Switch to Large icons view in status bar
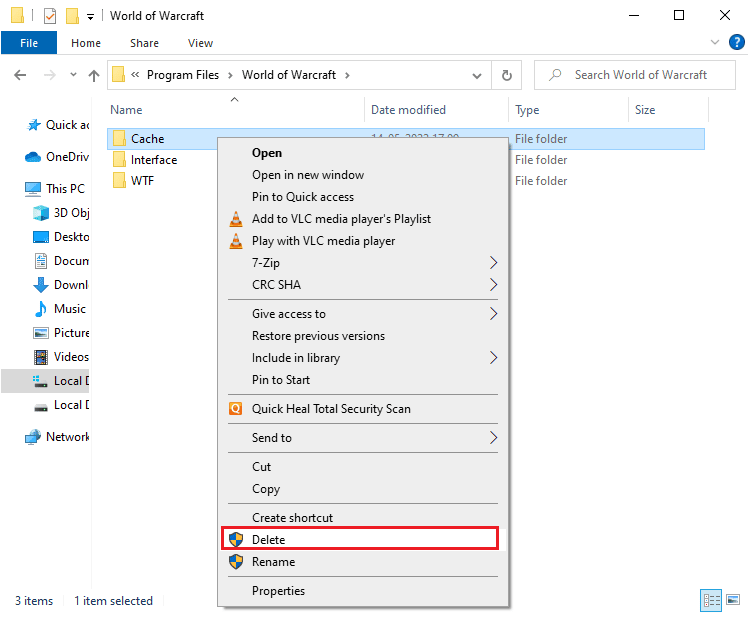Viewport: 749px width, 644px height. (x=732, y=599)
